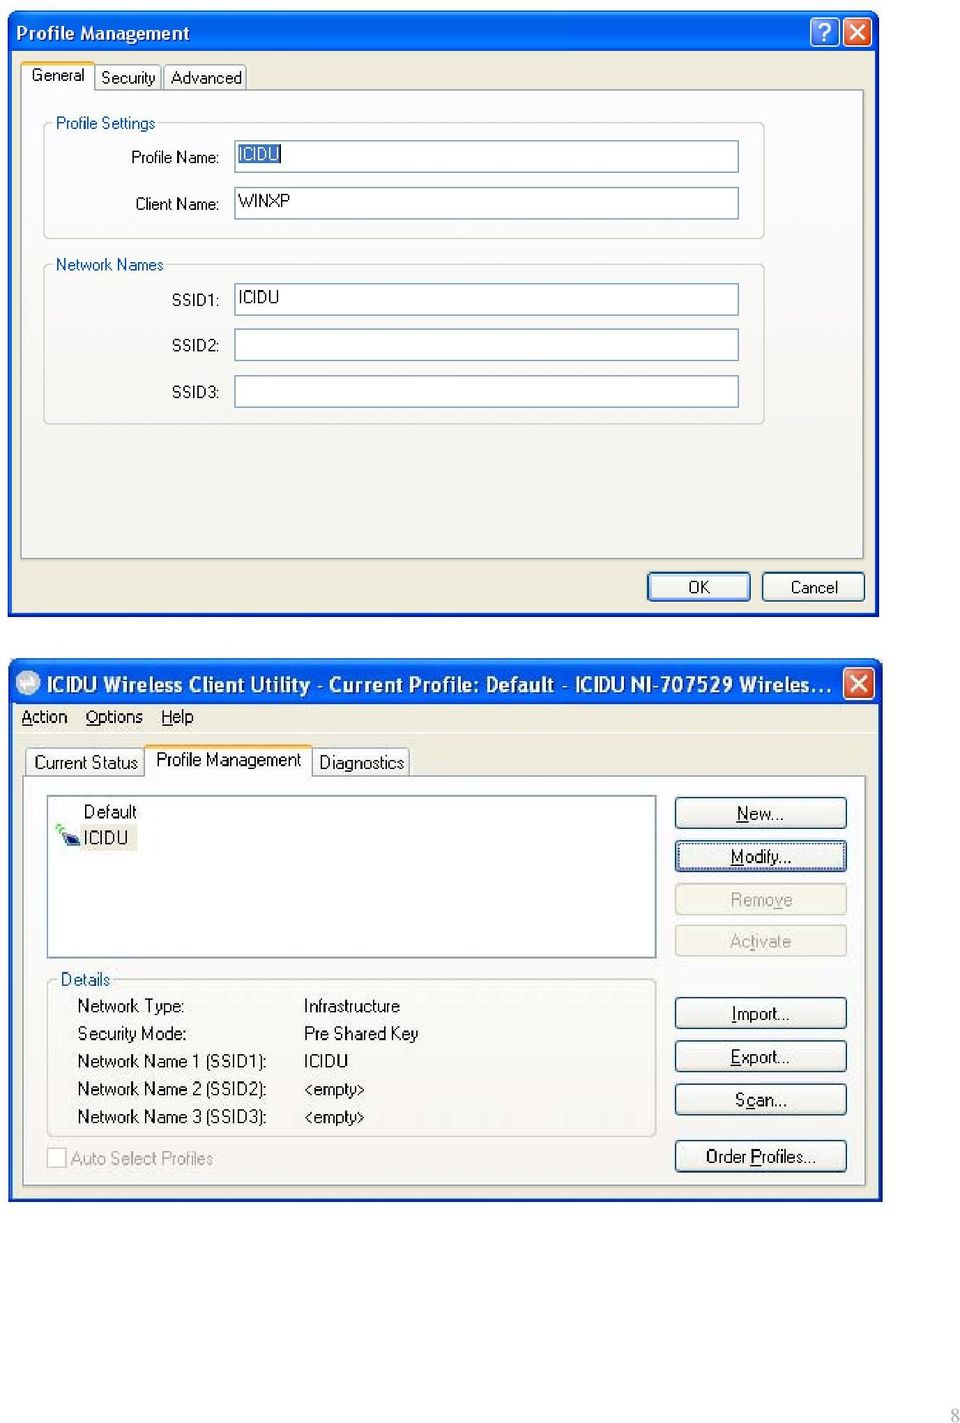
Task: Click the help question mark icon in Profile Management
Action: tap(824, 33)
